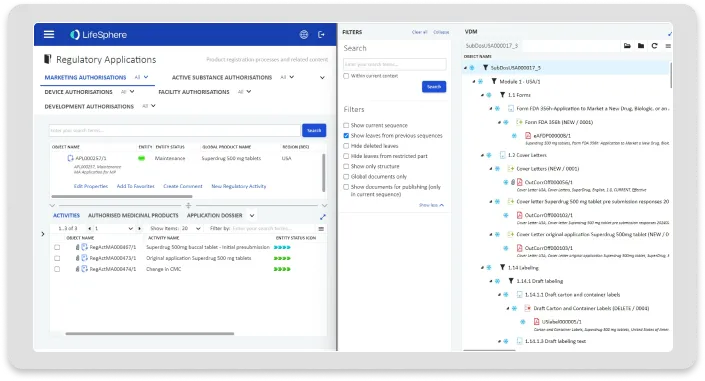
Task: Open Active Substance Authorisations All dropdown
Action: [287, 77]
